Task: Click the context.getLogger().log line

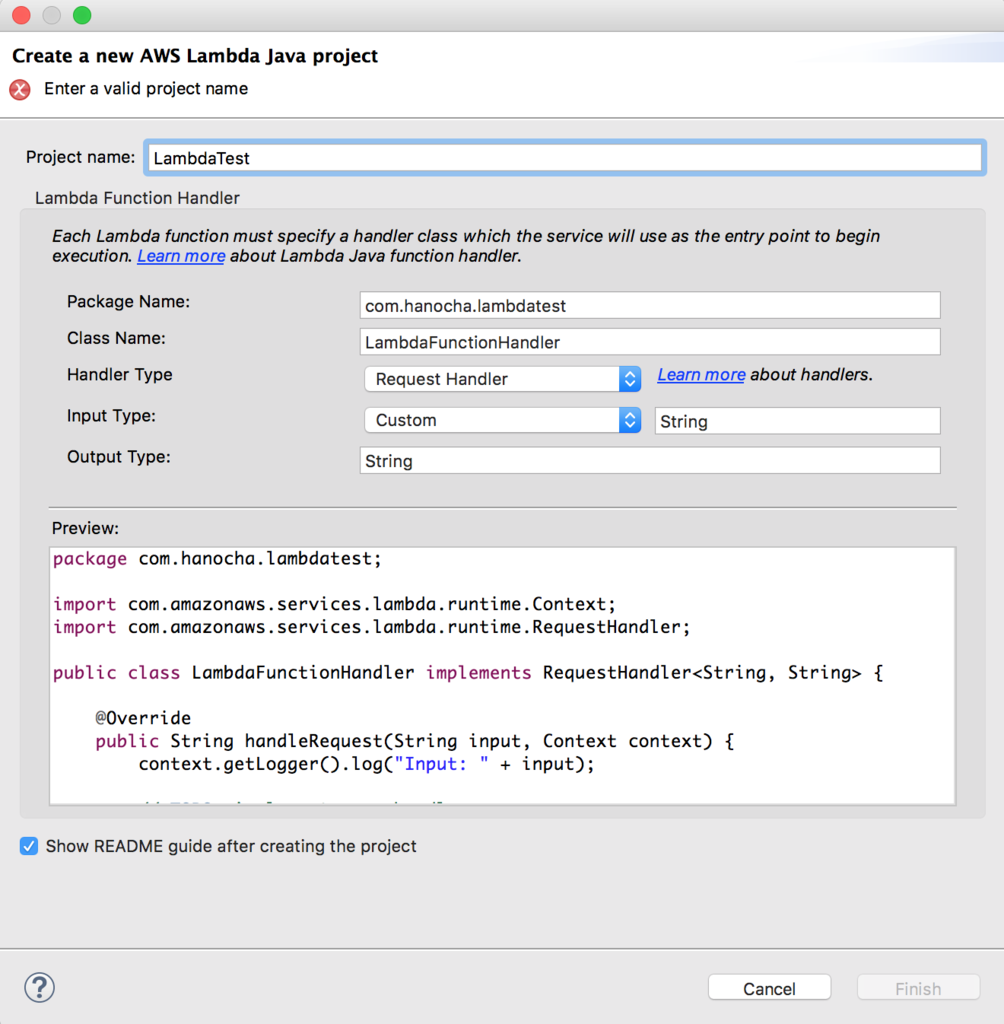Action: click(366, 765)
